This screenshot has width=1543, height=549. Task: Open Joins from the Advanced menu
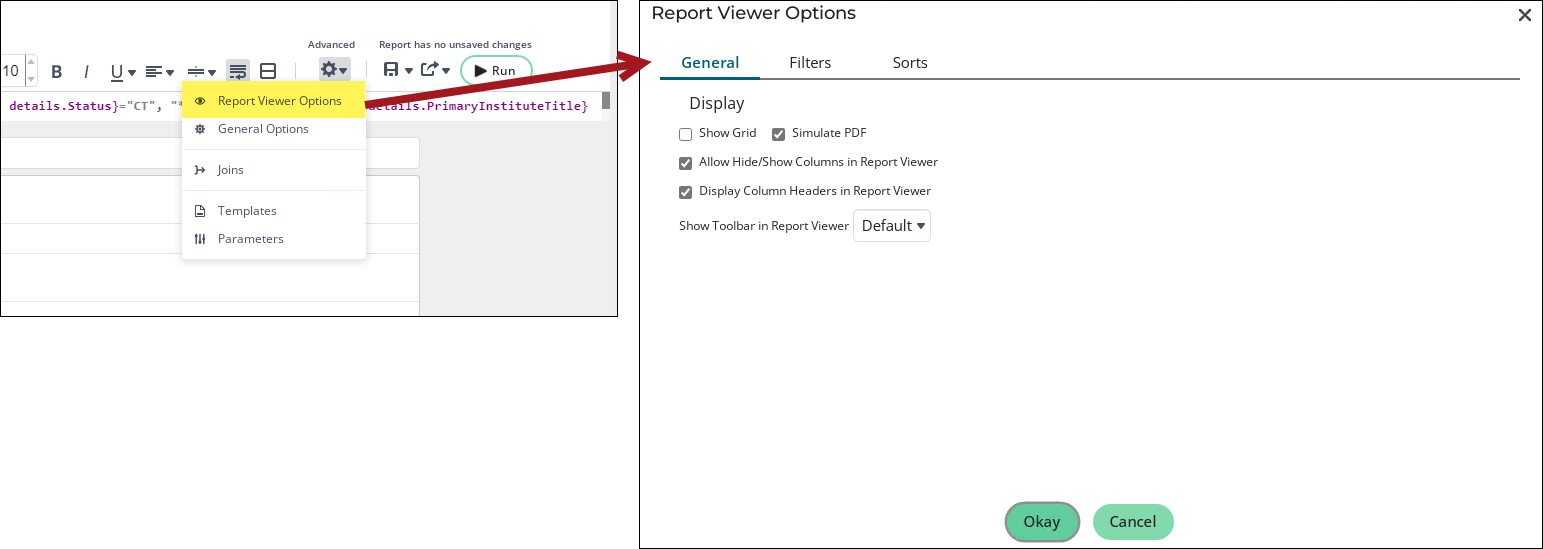[273, 170]
